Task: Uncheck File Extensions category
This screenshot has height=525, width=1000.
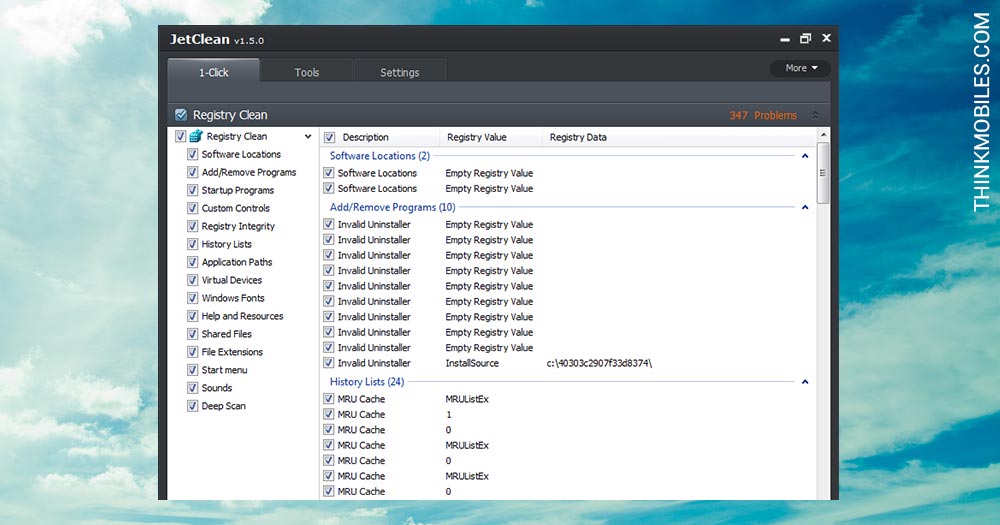Action: point(192,351)
